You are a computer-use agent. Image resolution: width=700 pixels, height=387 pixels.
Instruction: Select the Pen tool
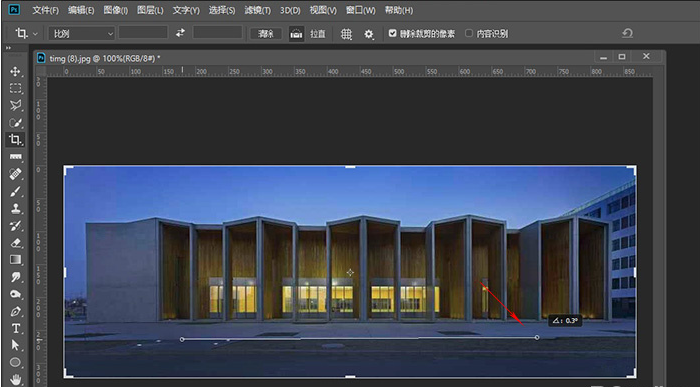[x=16, y=311]
